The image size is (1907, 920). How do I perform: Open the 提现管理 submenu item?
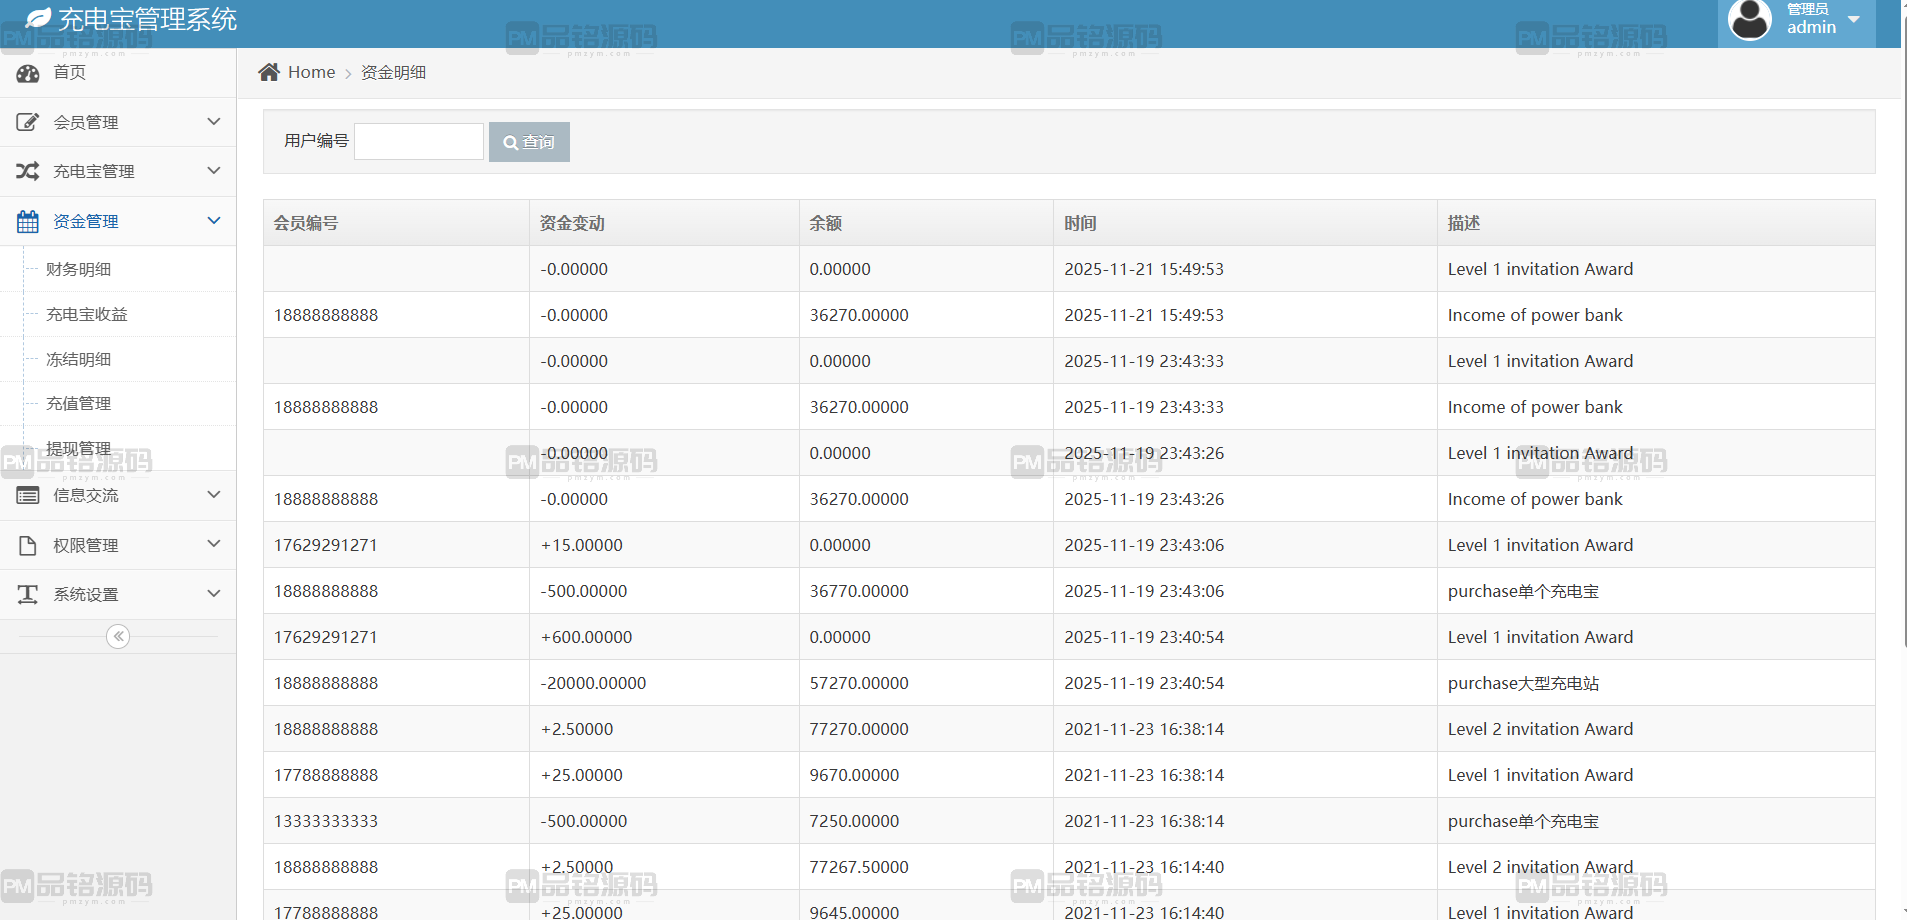point(79,448)
